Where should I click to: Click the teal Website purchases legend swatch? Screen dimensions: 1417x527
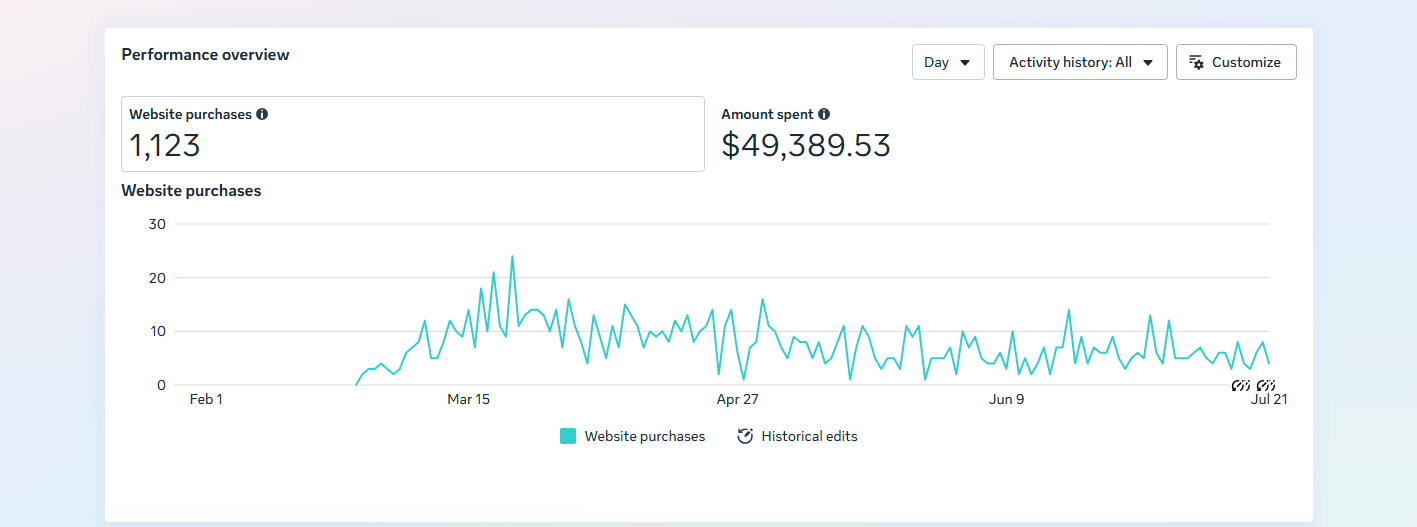[568, 436]
